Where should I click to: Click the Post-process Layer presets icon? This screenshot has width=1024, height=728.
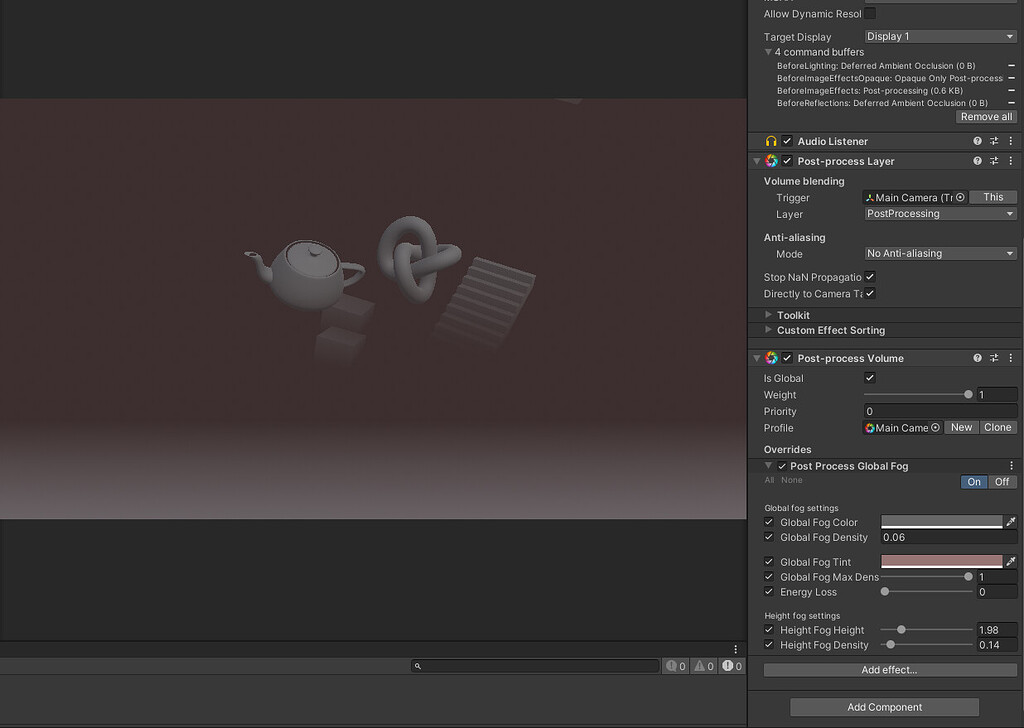tap(994, 161)
